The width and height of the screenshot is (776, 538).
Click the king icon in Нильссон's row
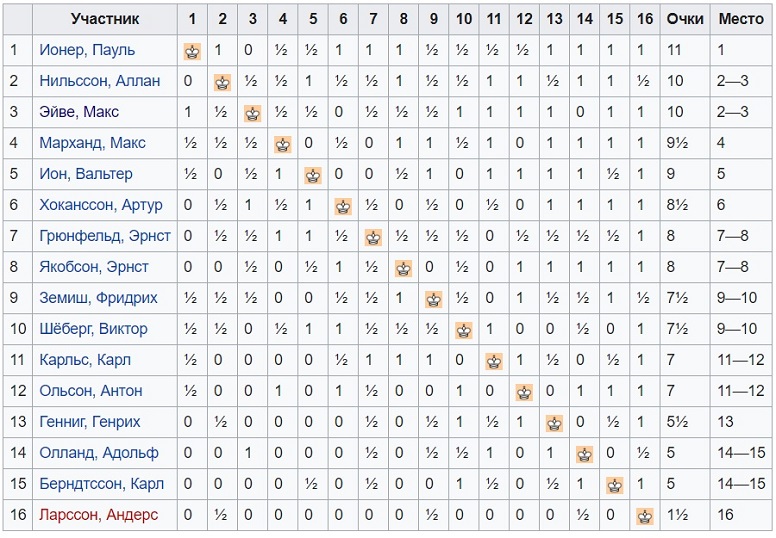223,82
